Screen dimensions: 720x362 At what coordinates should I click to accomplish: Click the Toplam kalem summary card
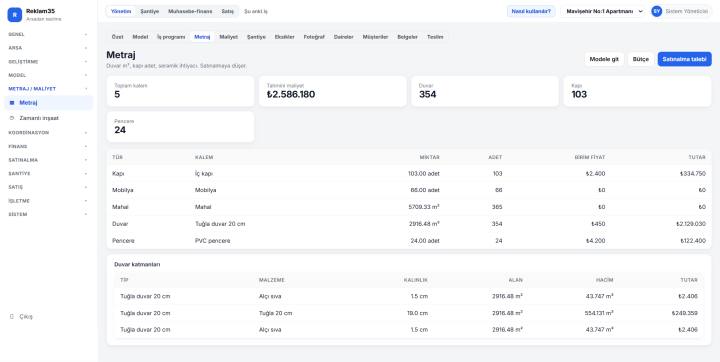[180, 91]
